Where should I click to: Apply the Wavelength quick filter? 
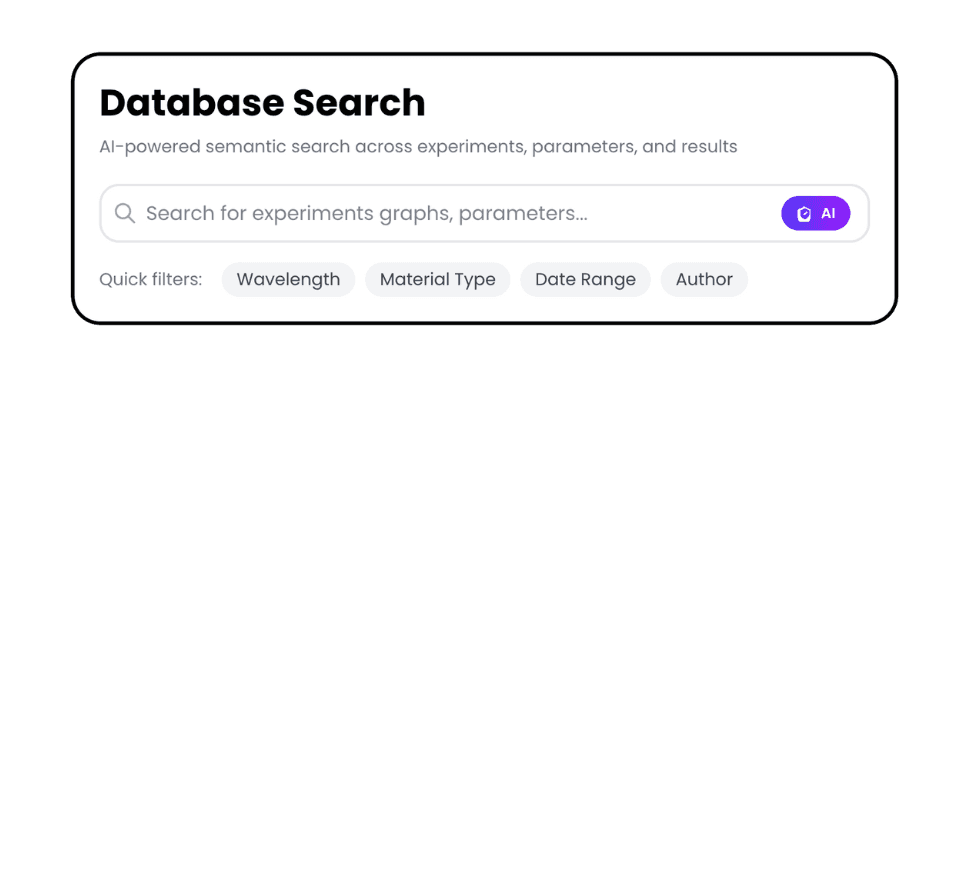point(288,280)
